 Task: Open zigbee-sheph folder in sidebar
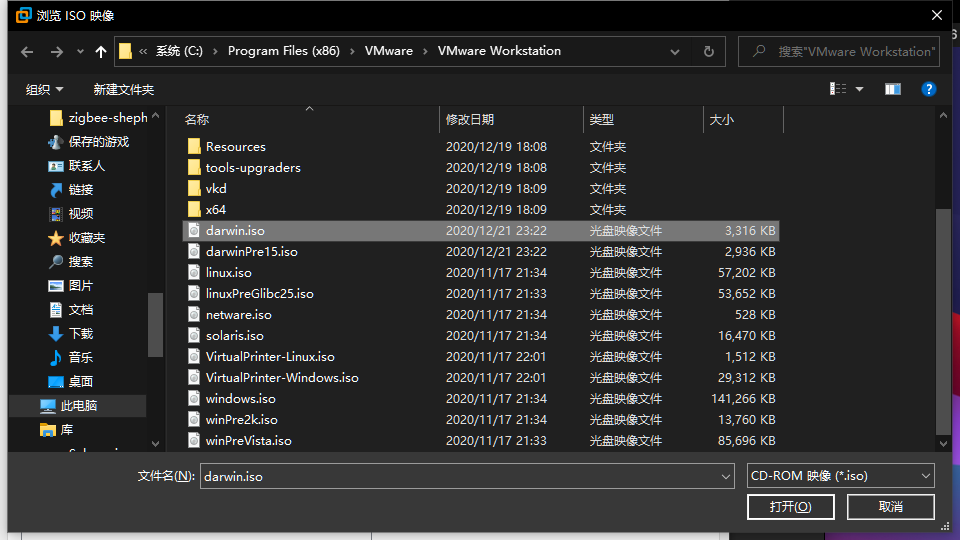pyautogui.click(x=98, y=118)
